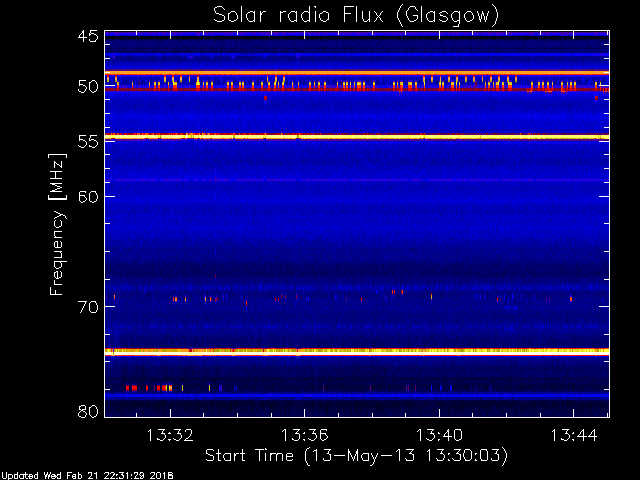
Task: Click the '50' frequency tick label
Action: pyautogui.click(x=88, y=87)
